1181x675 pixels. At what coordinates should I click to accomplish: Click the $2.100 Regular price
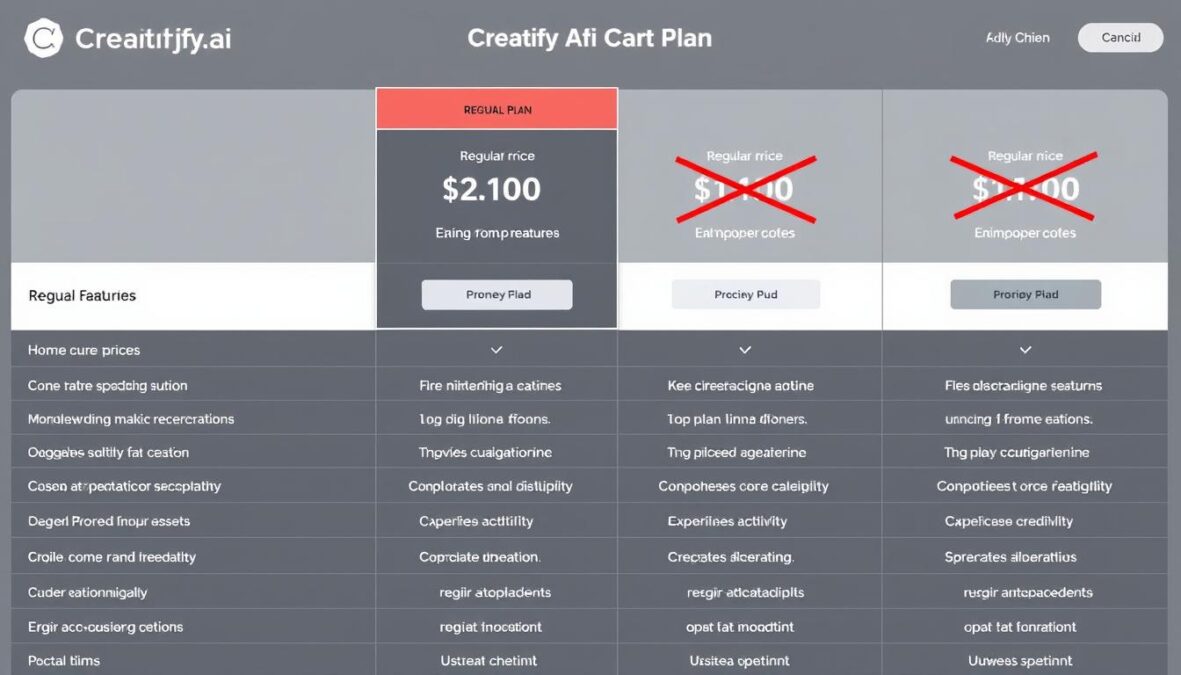tap(496, 188)
